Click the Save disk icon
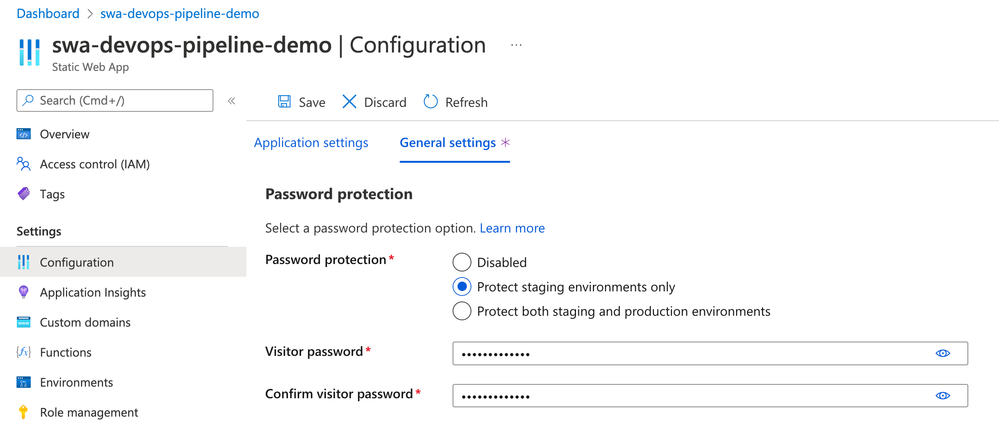 coord(284,102)
